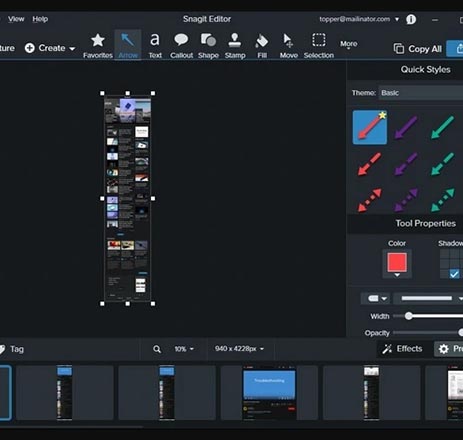Select the Text tool

click(x=155, y=46)
